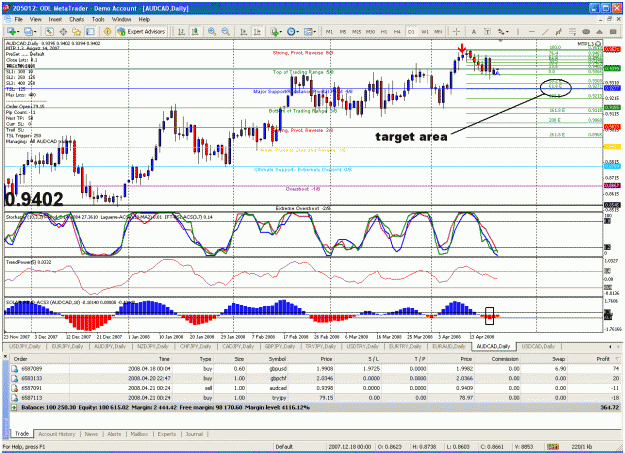Select the Candlesticks chart icon
The height and width of the screenshot is (453, 625).
(x=195, y=32)
